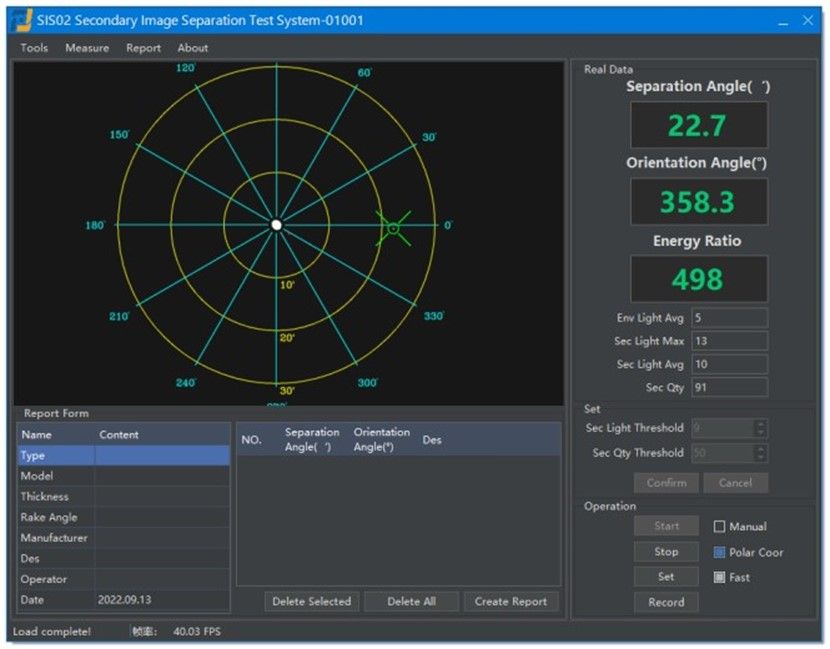Viewport: 830px width, 649px height.
Task: Click the Env Light Avg value field
Action: pos(729,318)
